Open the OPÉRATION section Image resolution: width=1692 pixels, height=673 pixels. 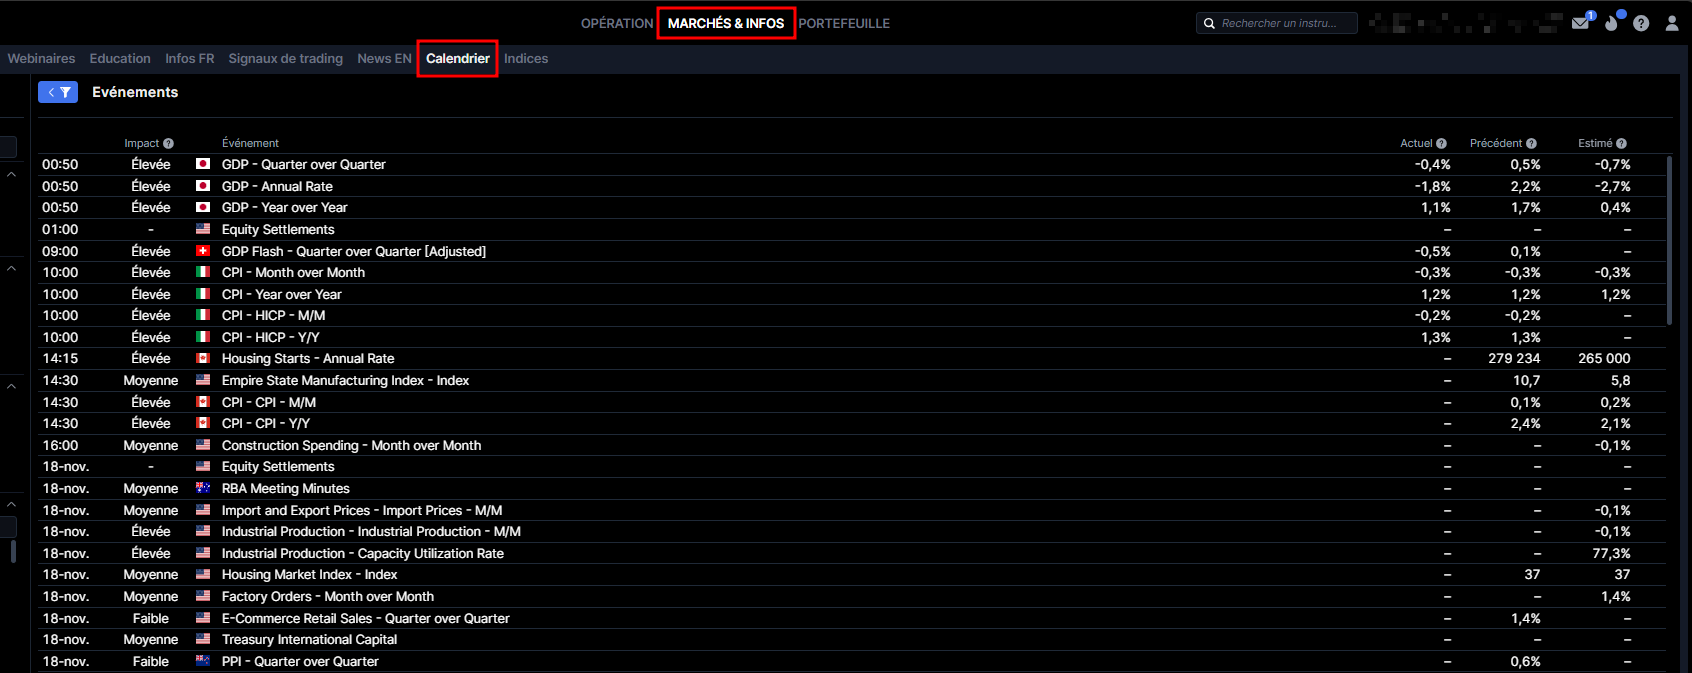[x=616, y=23]
